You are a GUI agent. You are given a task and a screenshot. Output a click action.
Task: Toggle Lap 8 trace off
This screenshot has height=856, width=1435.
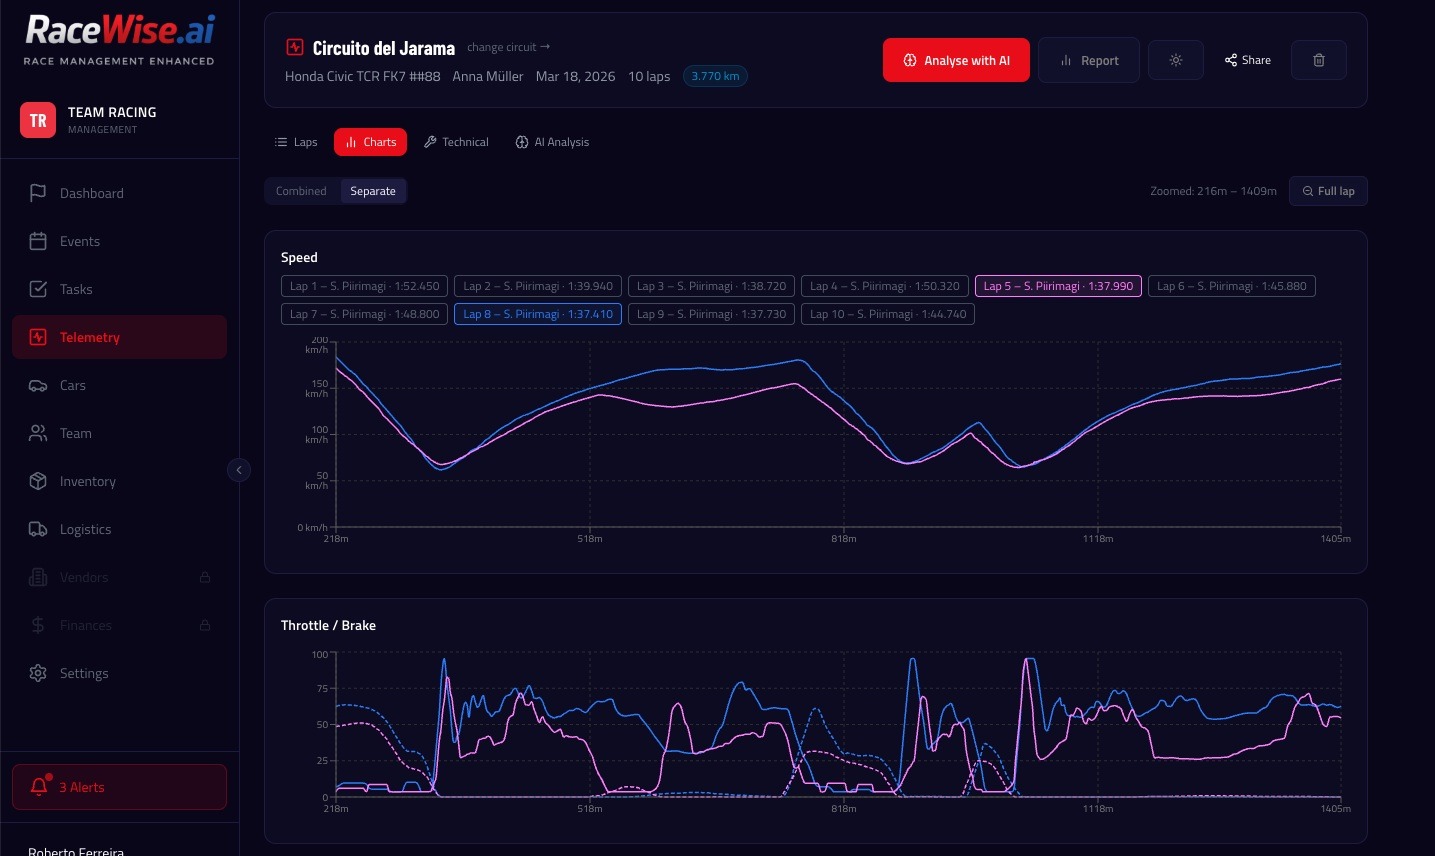click(x=538, y=314)
